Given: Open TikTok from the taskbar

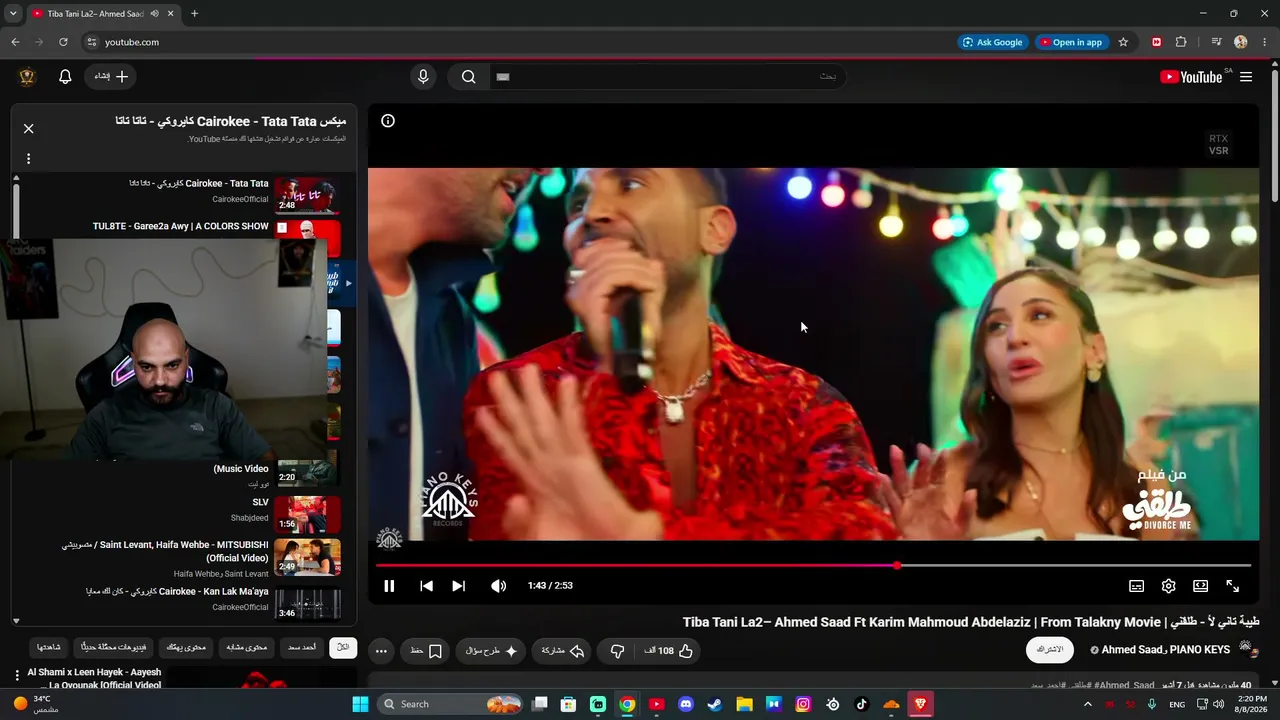Looking at the screenshot, I should pos(862,704).
